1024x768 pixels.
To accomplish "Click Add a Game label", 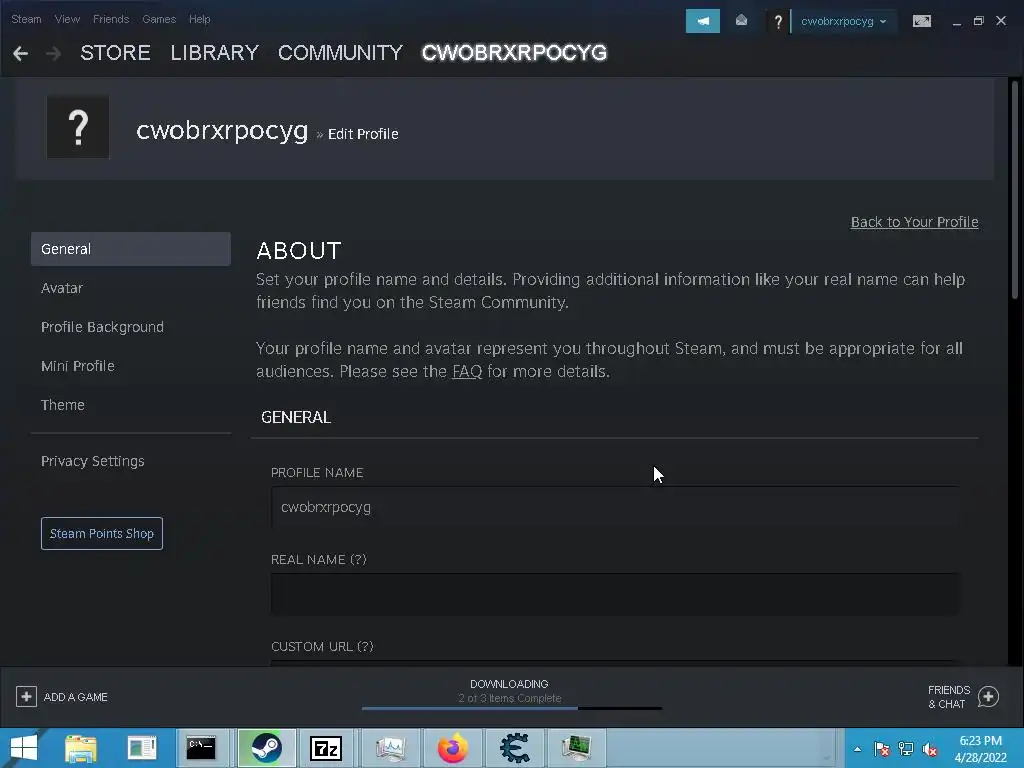I will tap(76, 697).
